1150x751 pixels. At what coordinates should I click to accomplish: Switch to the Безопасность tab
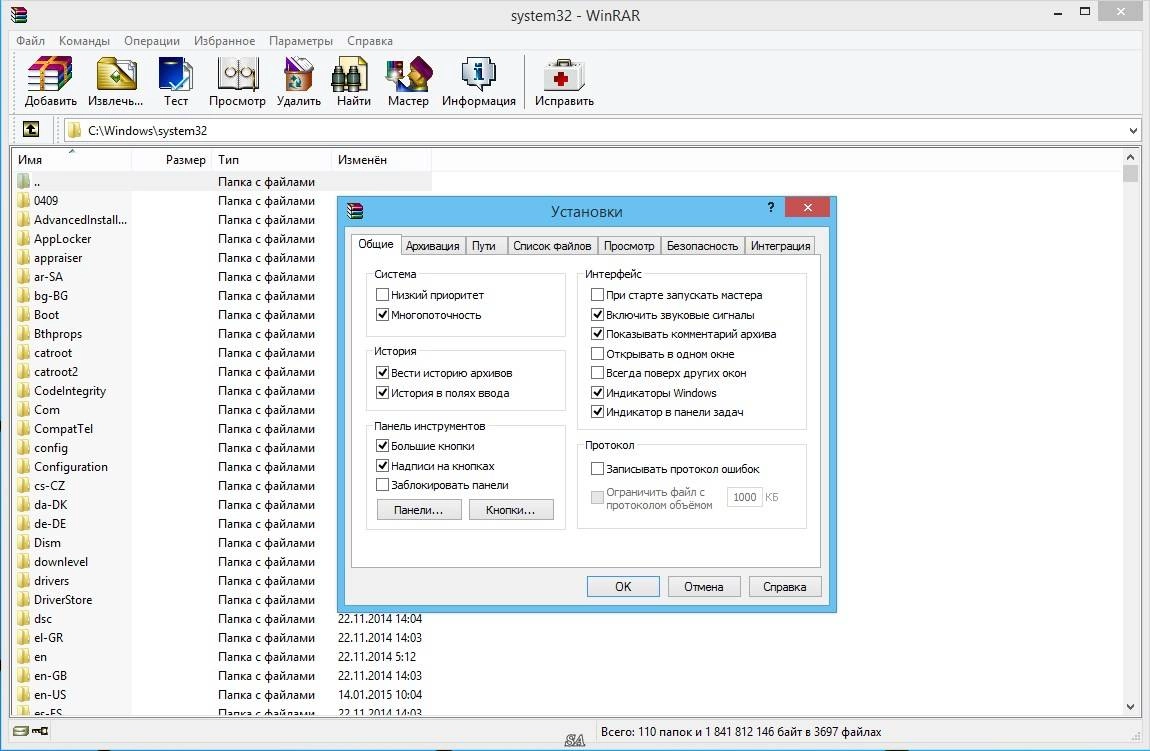pos(702,246)
